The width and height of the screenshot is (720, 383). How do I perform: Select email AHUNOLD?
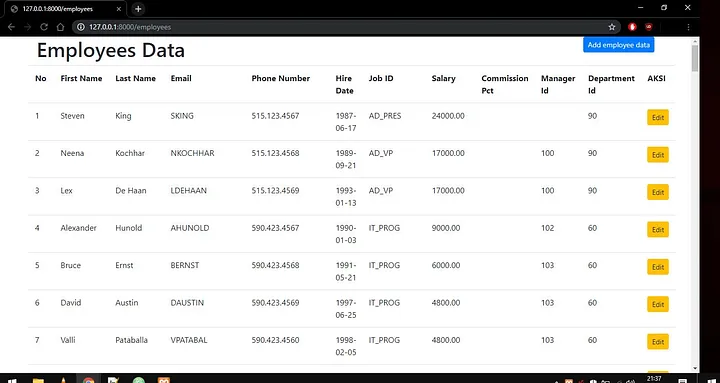tap(190, 228)
